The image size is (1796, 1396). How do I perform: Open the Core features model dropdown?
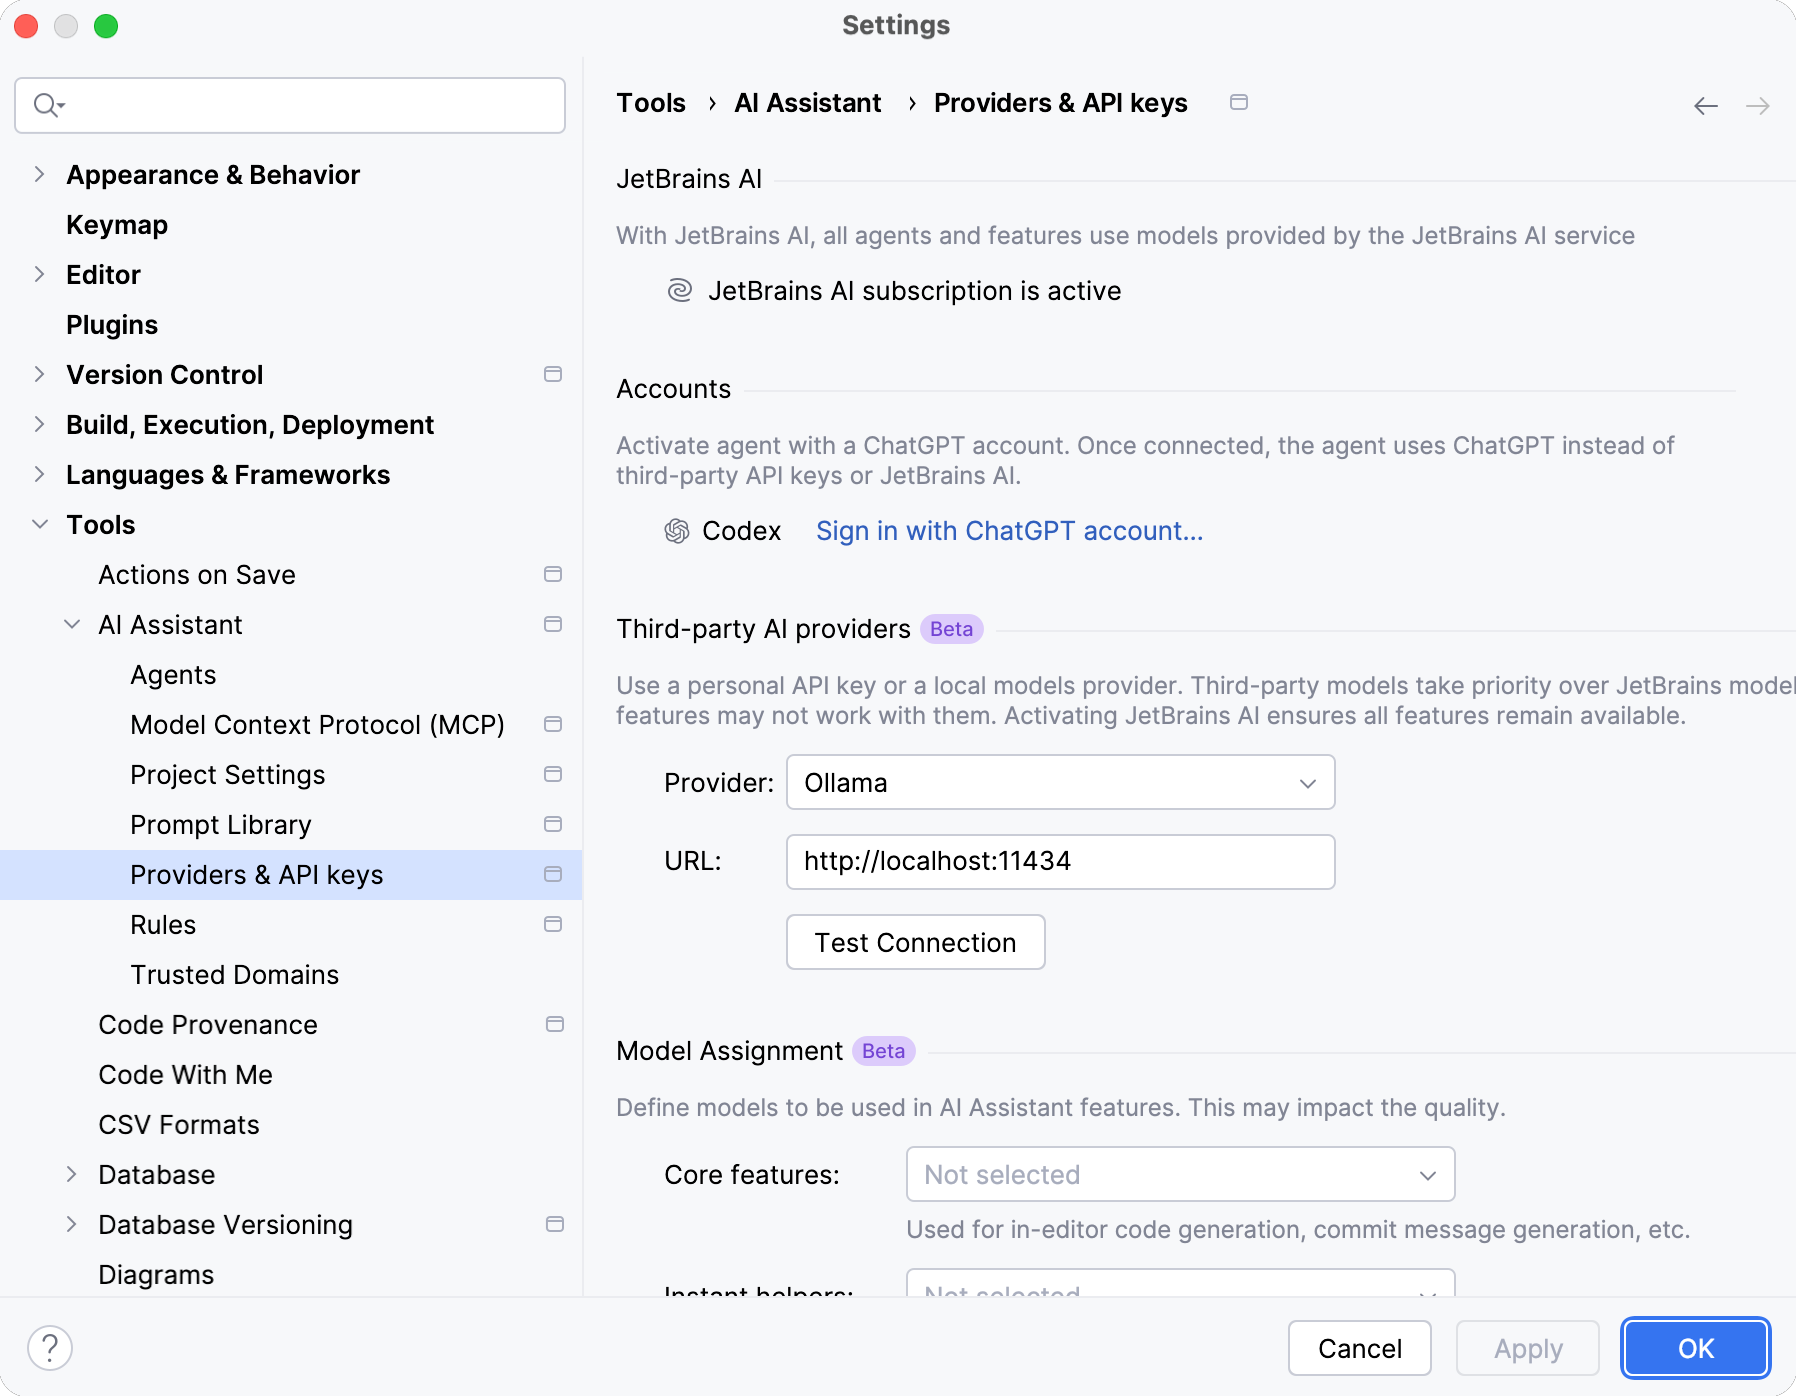(1180, 1175)
